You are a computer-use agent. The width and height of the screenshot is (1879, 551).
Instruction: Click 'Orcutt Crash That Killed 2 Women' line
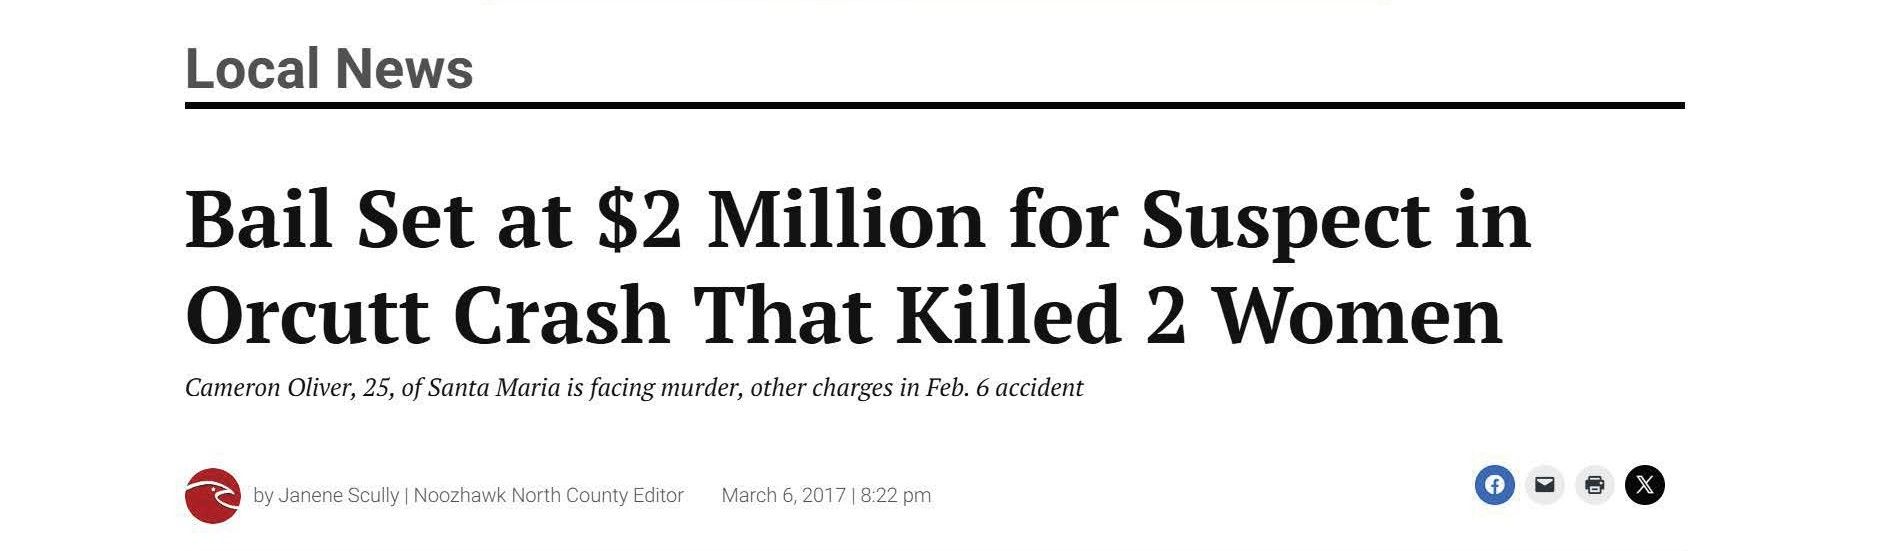click(x=844, y=316)
